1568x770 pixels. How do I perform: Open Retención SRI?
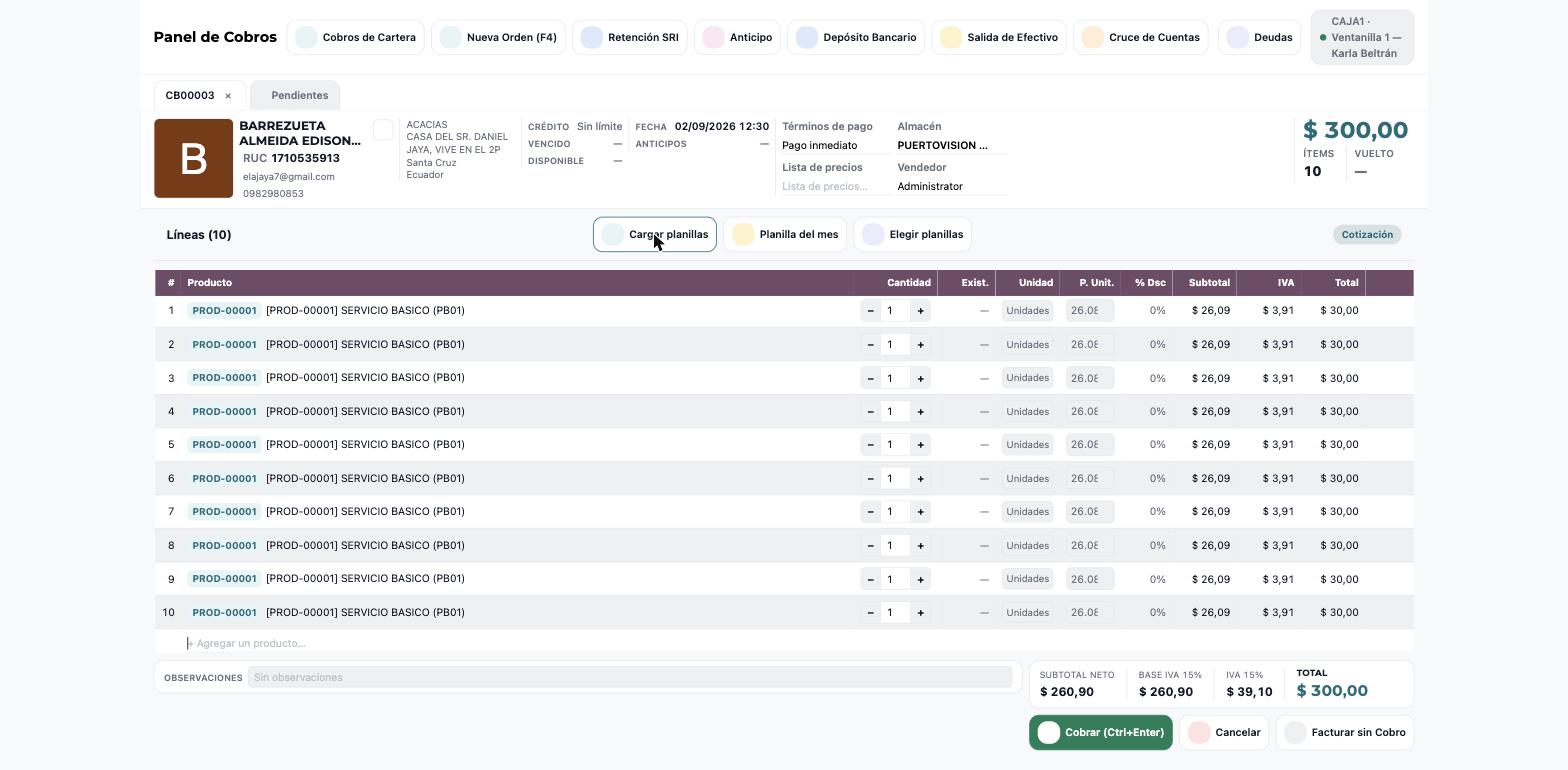(x=629, y=37)
